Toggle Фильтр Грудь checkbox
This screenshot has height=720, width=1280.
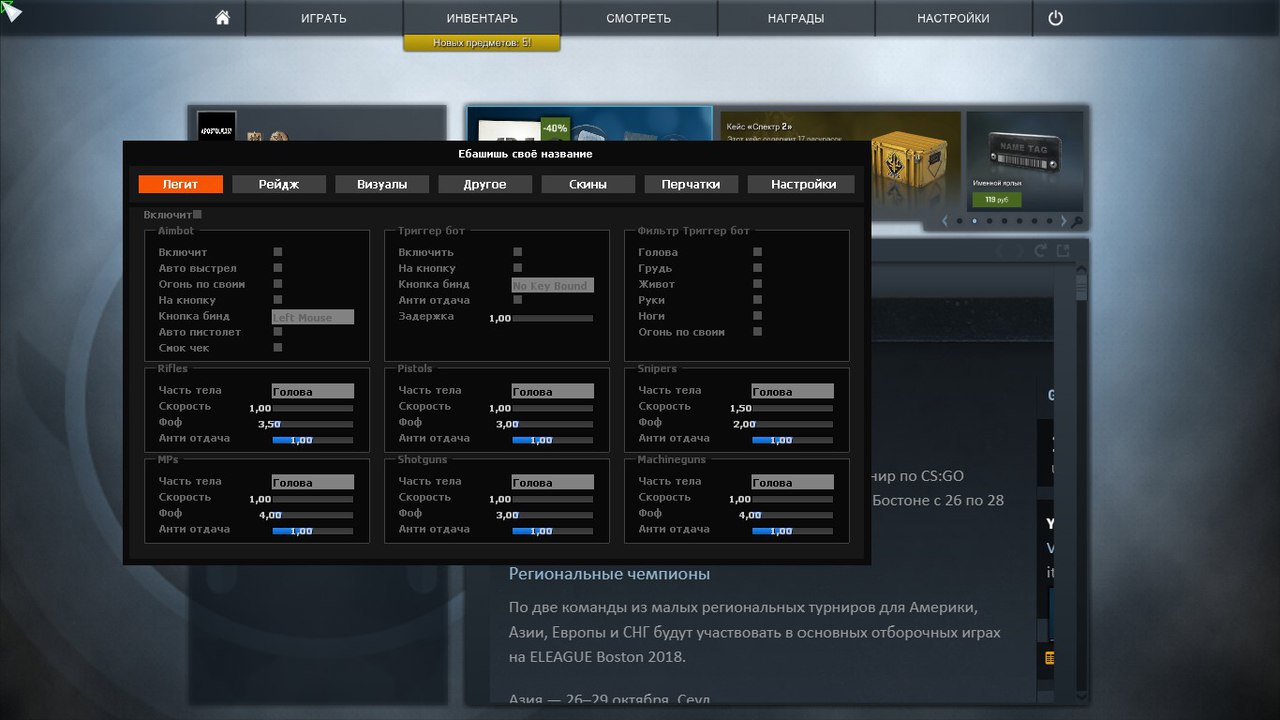(758, 268)
